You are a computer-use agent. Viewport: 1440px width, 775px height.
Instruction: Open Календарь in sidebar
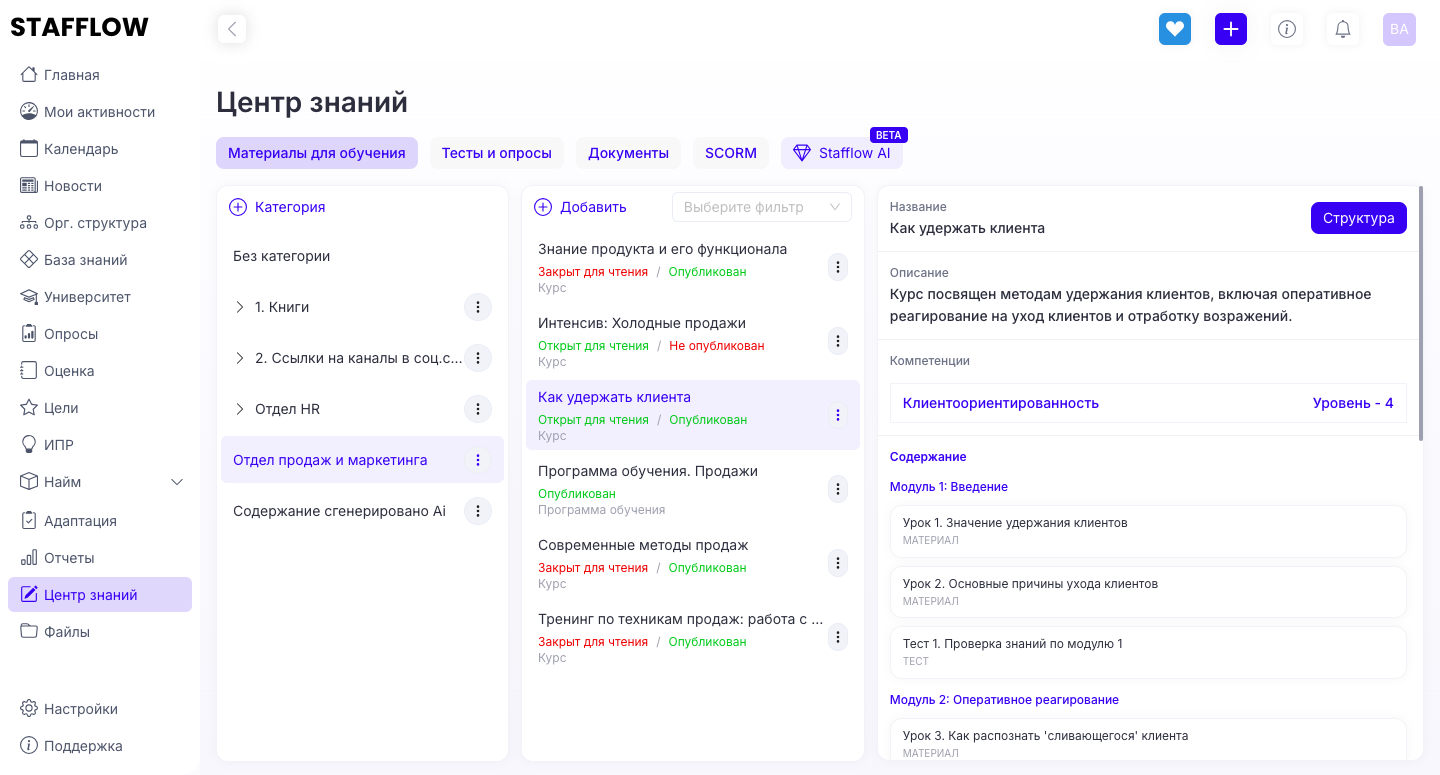coord(100,149)
